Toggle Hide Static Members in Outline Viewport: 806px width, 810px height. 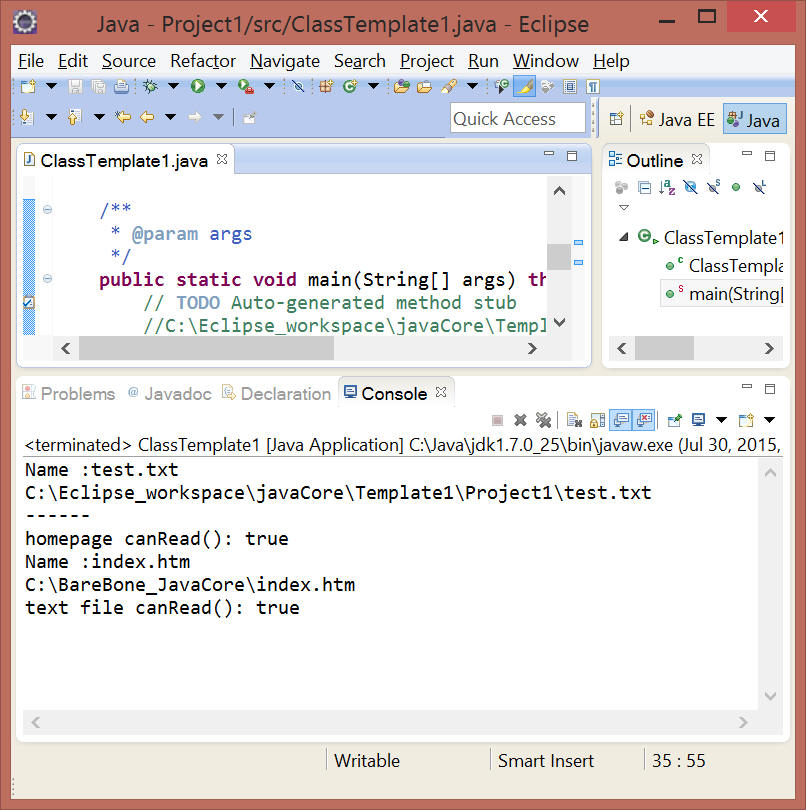714,187
